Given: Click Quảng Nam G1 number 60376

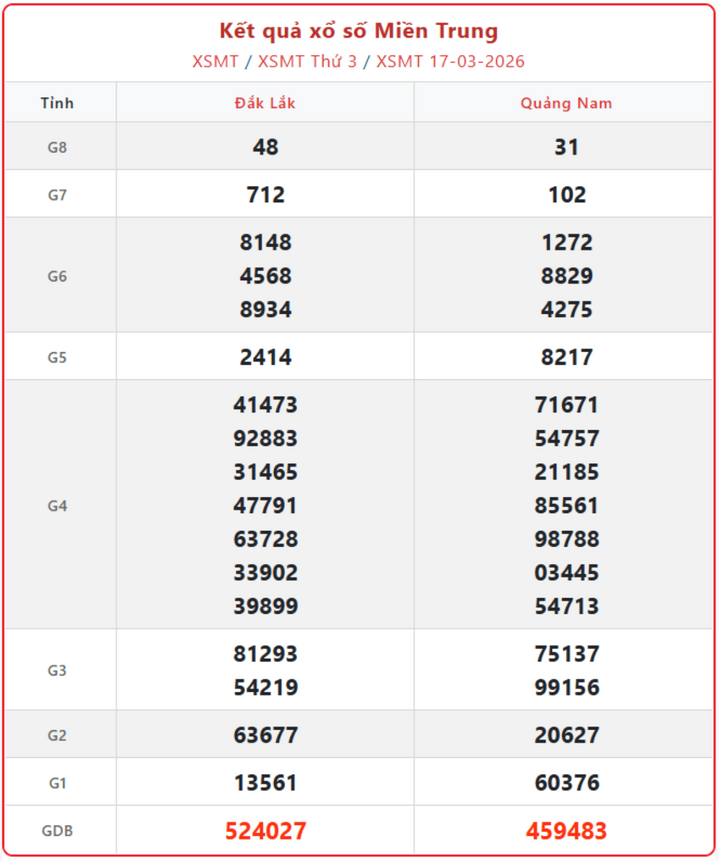Looking at the screenshot, I should (566, 783).
